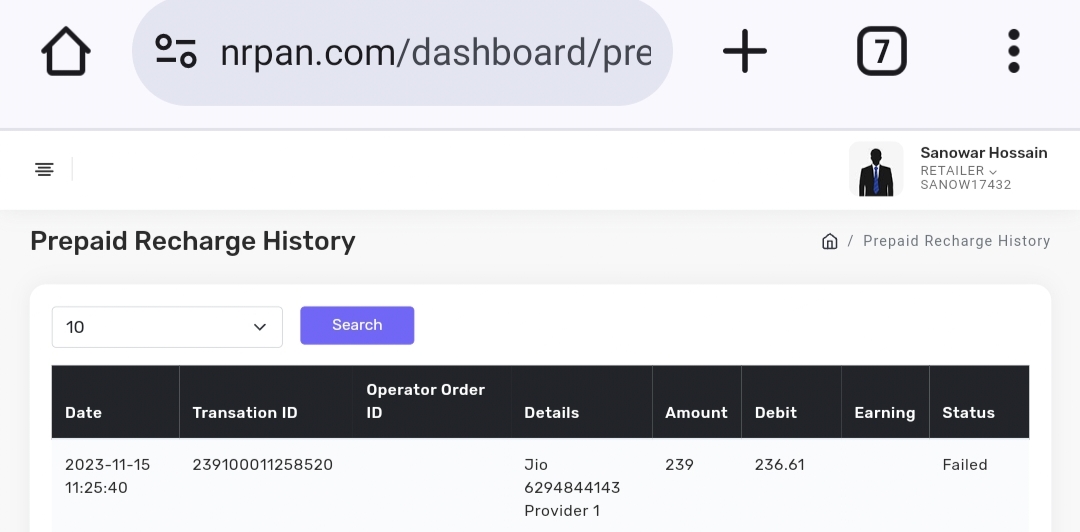Expand the RETAILER account dropdown
Viewport: 1080px width, 532px height.
click(958, 171)
